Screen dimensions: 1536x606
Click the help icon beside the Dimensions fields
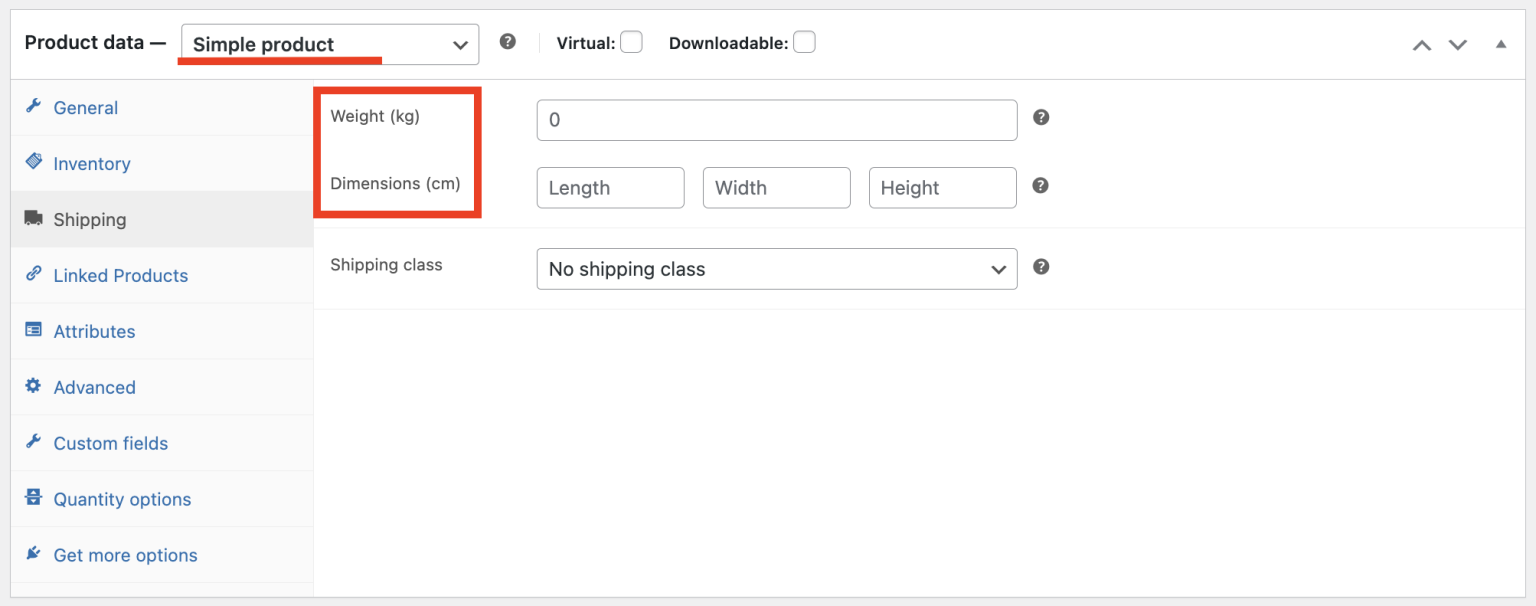[x=1040, y=185]
